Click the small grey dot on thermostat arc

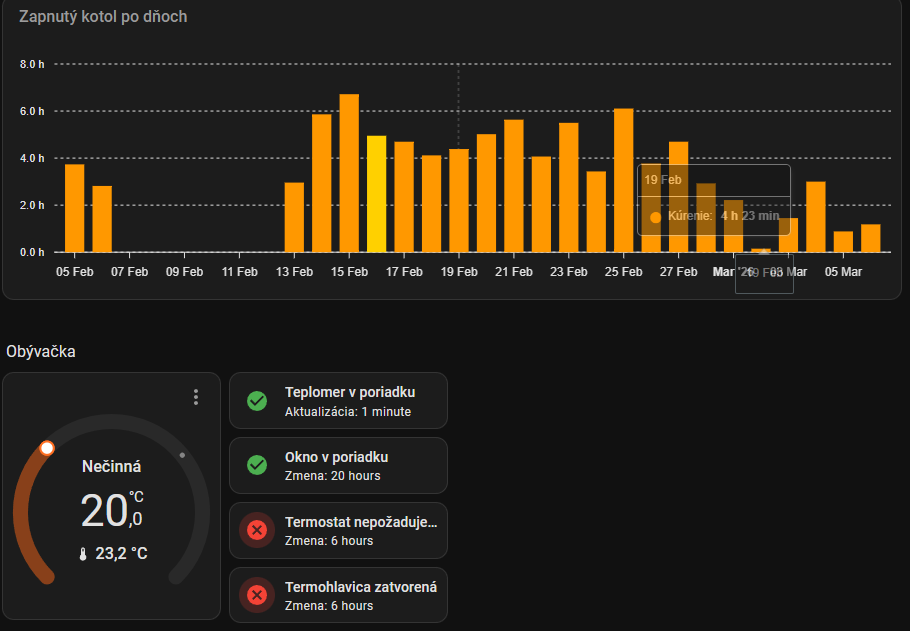pos(182,455)
